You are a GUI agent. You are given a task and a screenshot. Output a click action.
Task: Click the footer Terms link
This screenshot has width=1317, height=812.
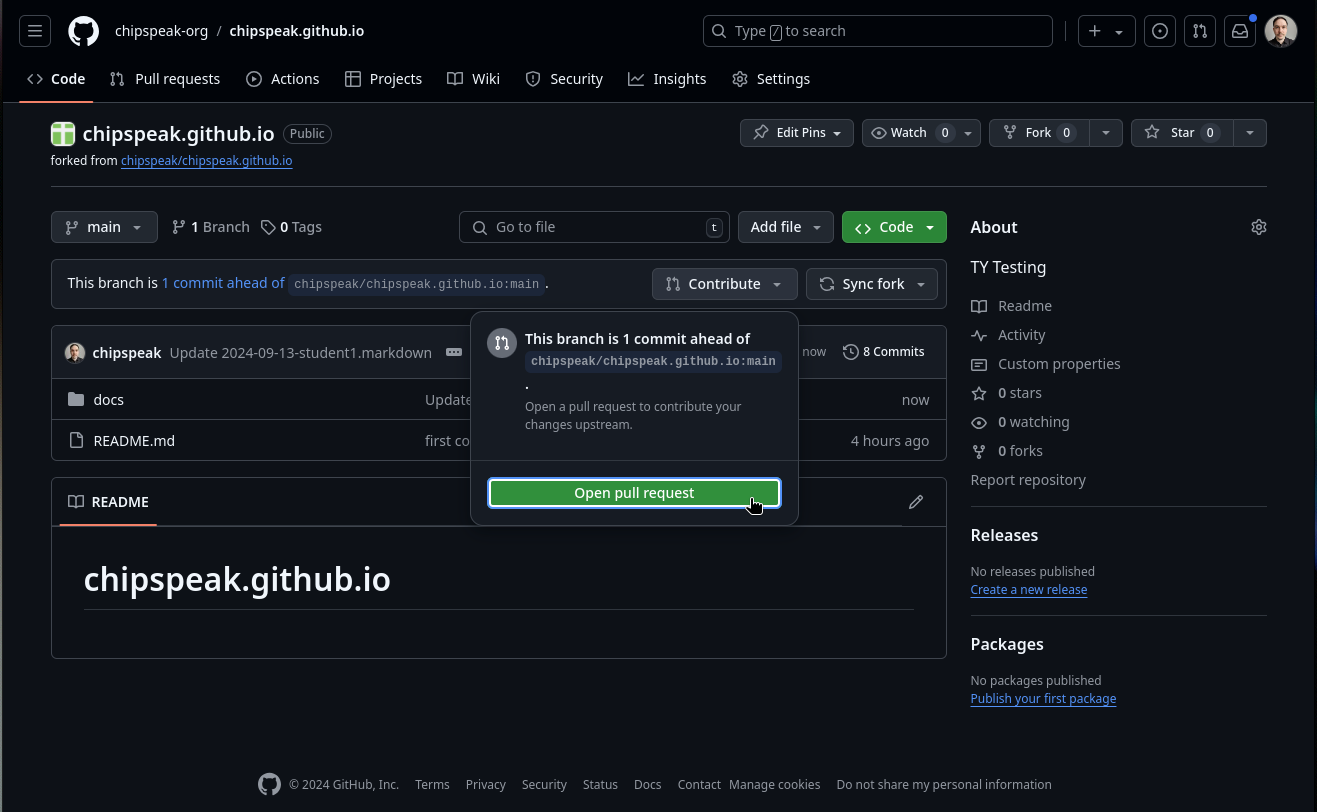click(432, 784)
